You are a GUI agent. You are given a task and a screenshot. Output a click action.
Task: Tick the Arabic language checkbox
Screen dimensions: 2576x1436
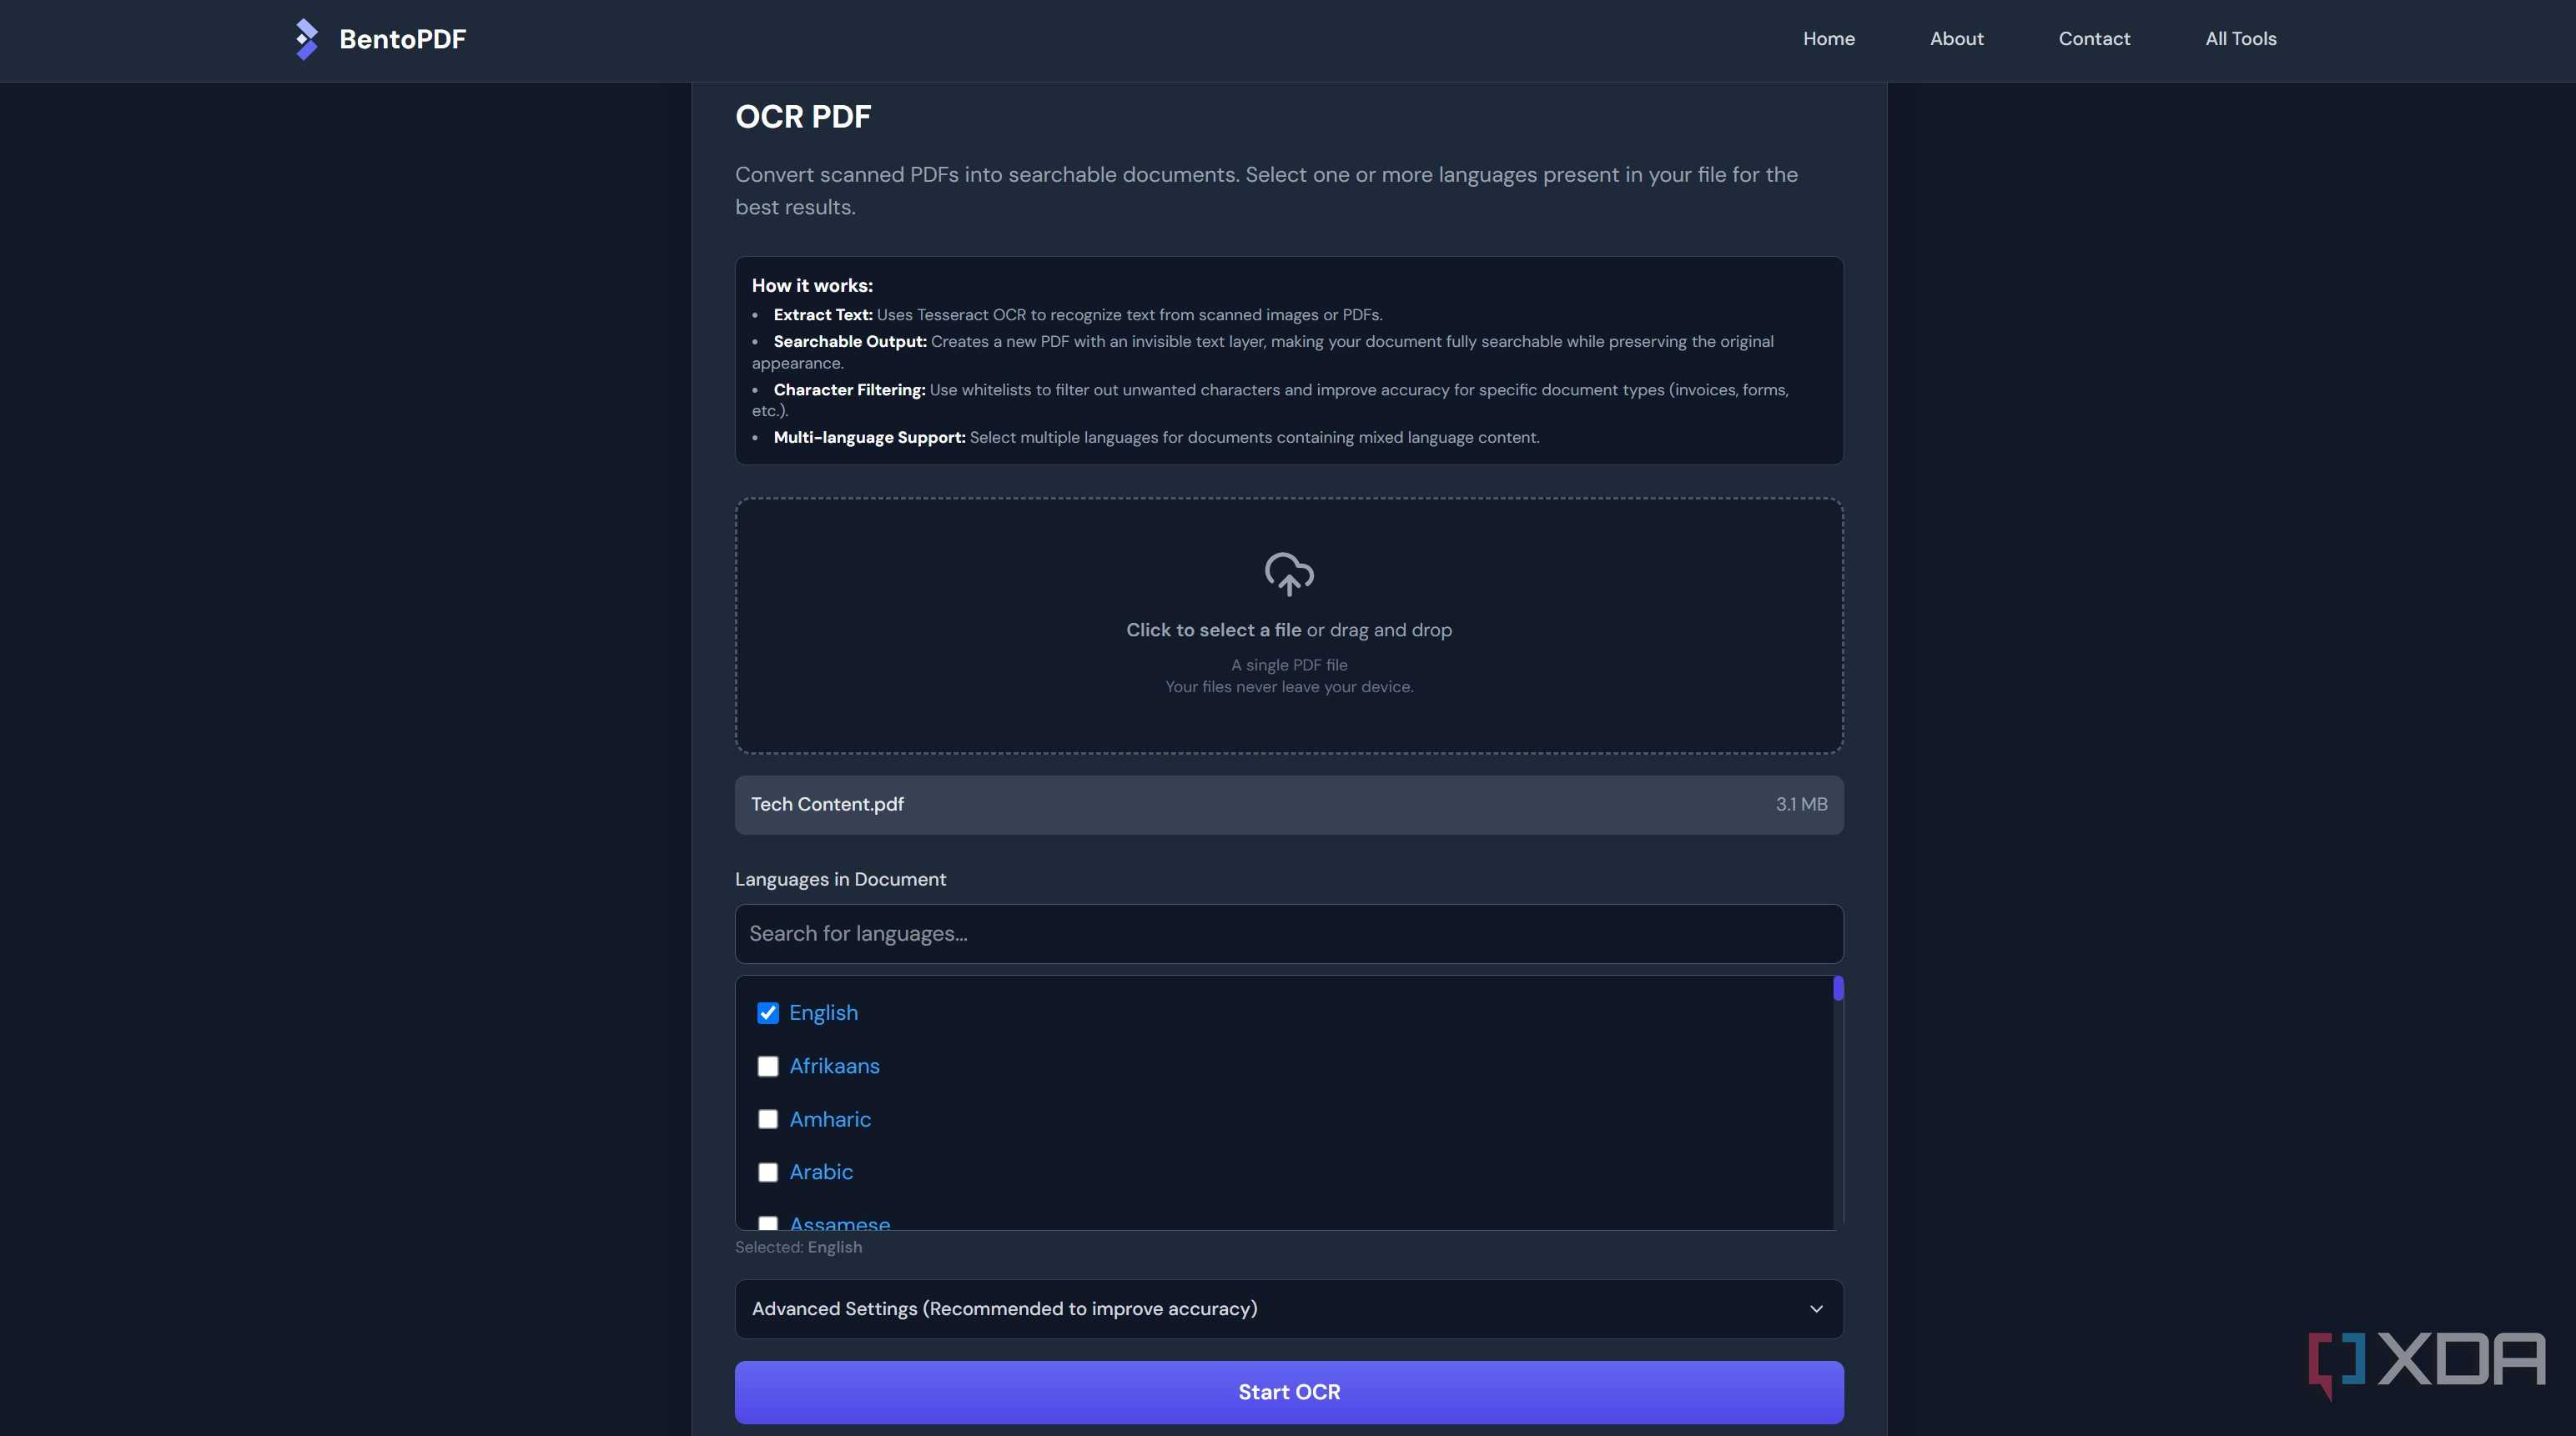[768, 1172]
